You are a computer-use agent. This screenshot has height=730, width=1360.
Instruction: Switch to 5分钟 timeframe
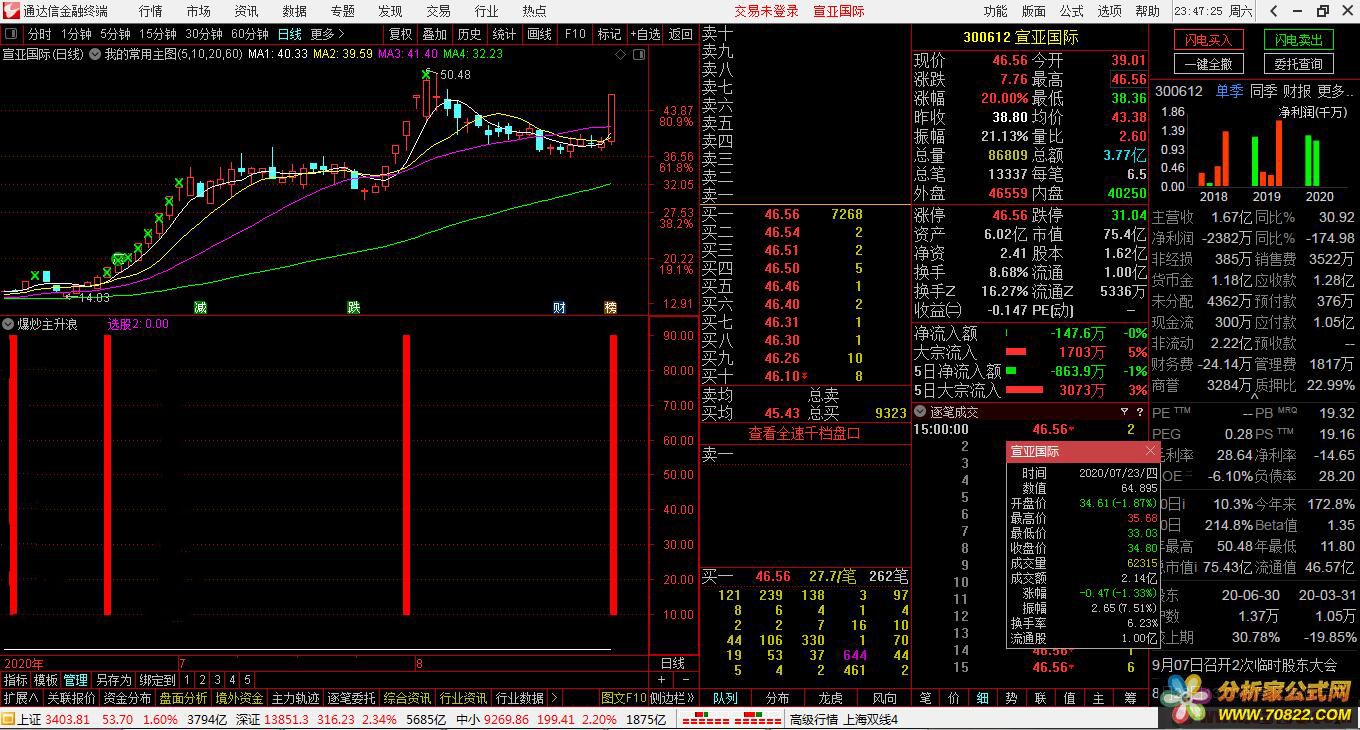pyautogui.click(x=115, y=33)
